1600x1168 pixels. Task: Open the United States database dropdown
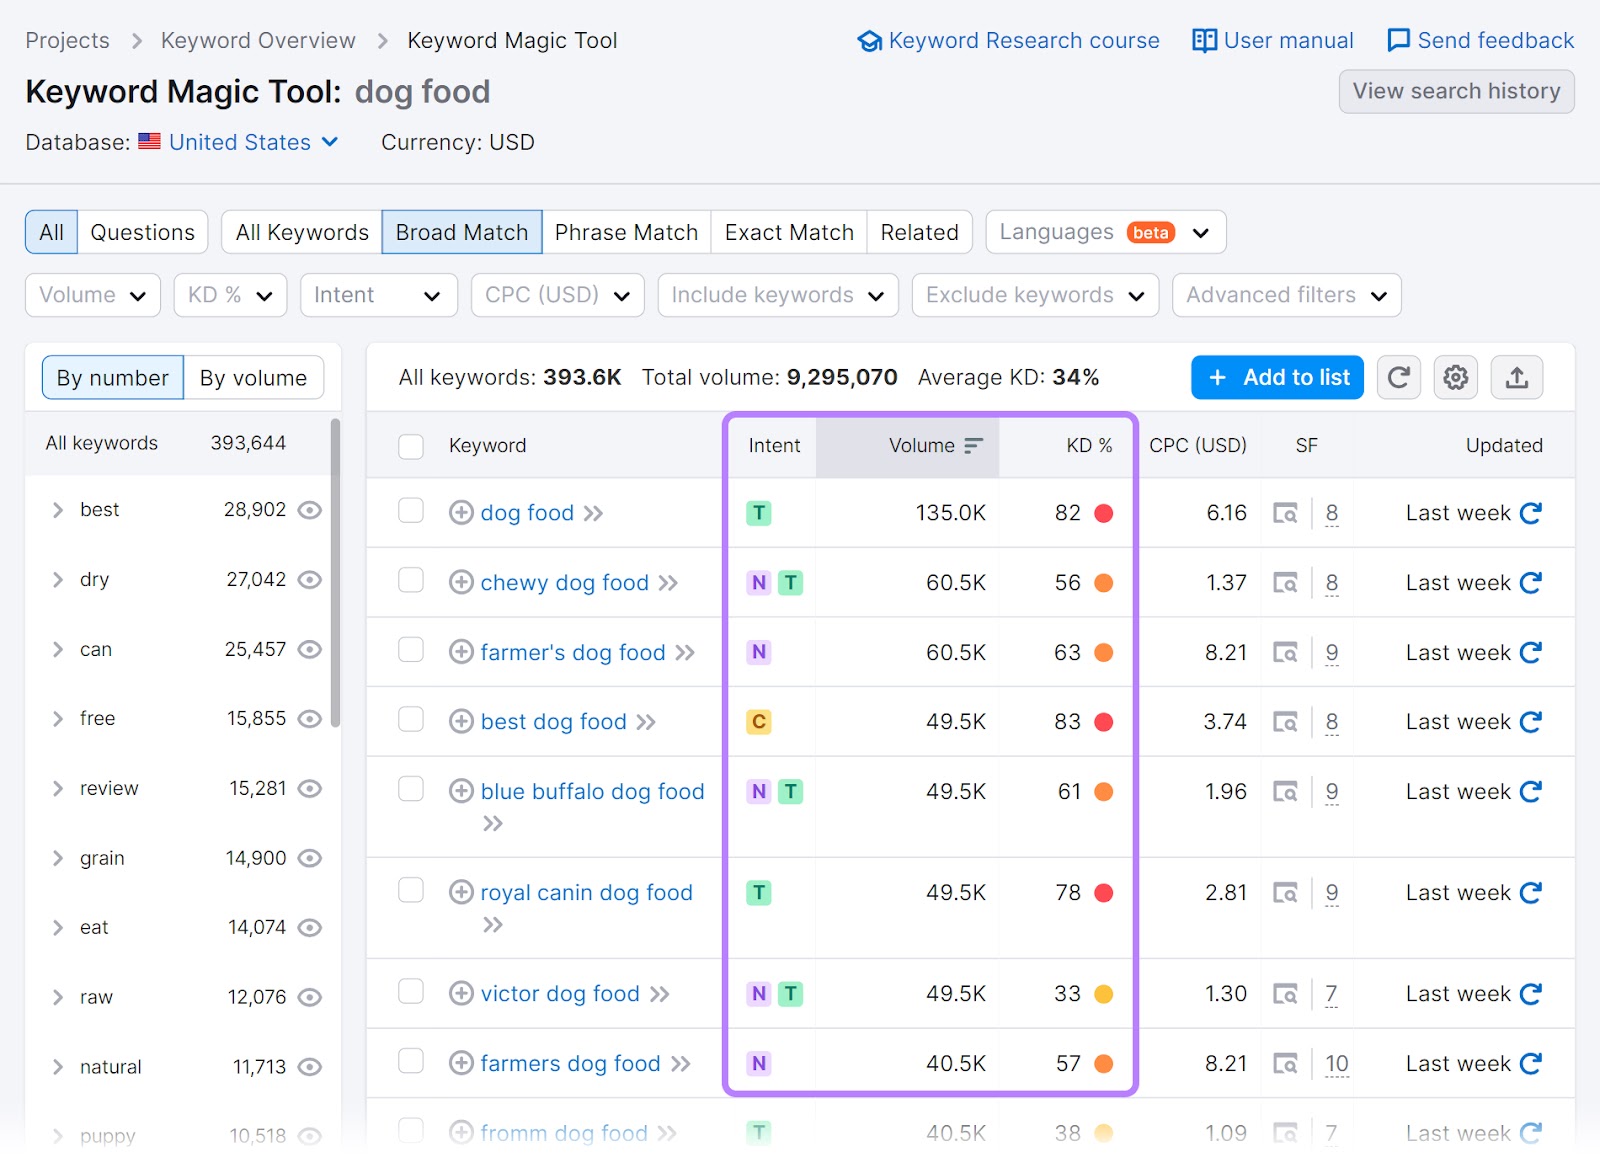239,142
